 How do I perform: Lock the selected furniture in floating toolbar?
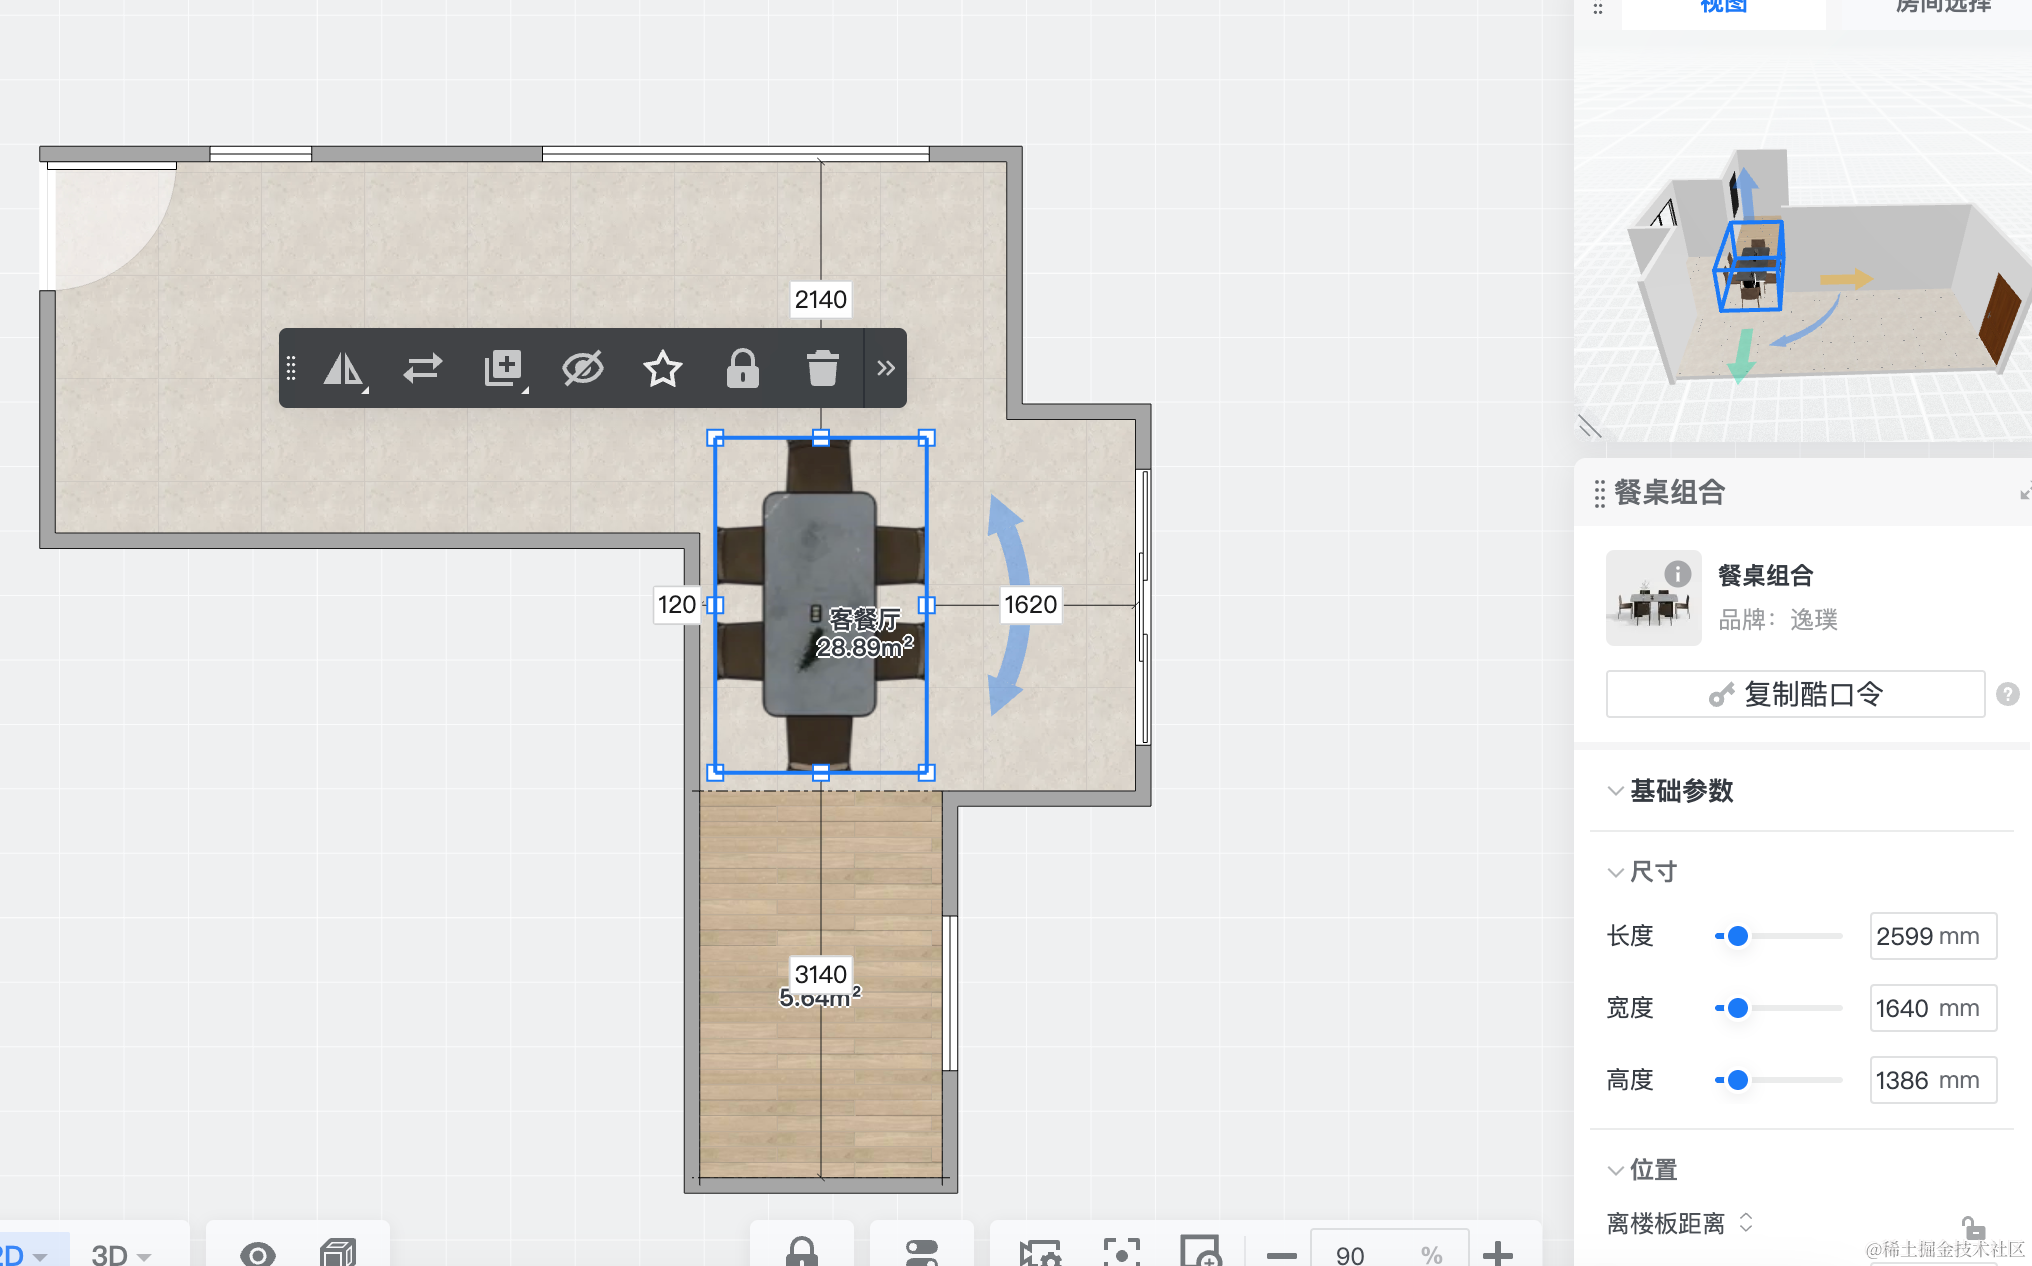[x=742, y=369]
